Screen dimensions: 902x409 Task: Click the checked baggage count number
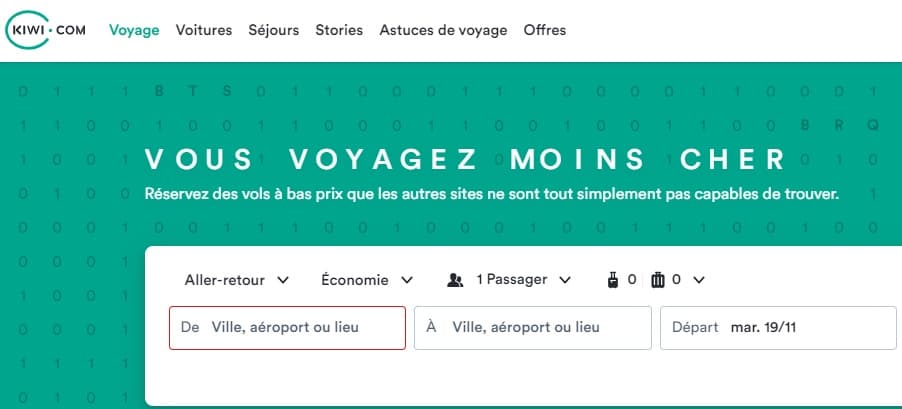pyautogui.click(x=676, y=280)
